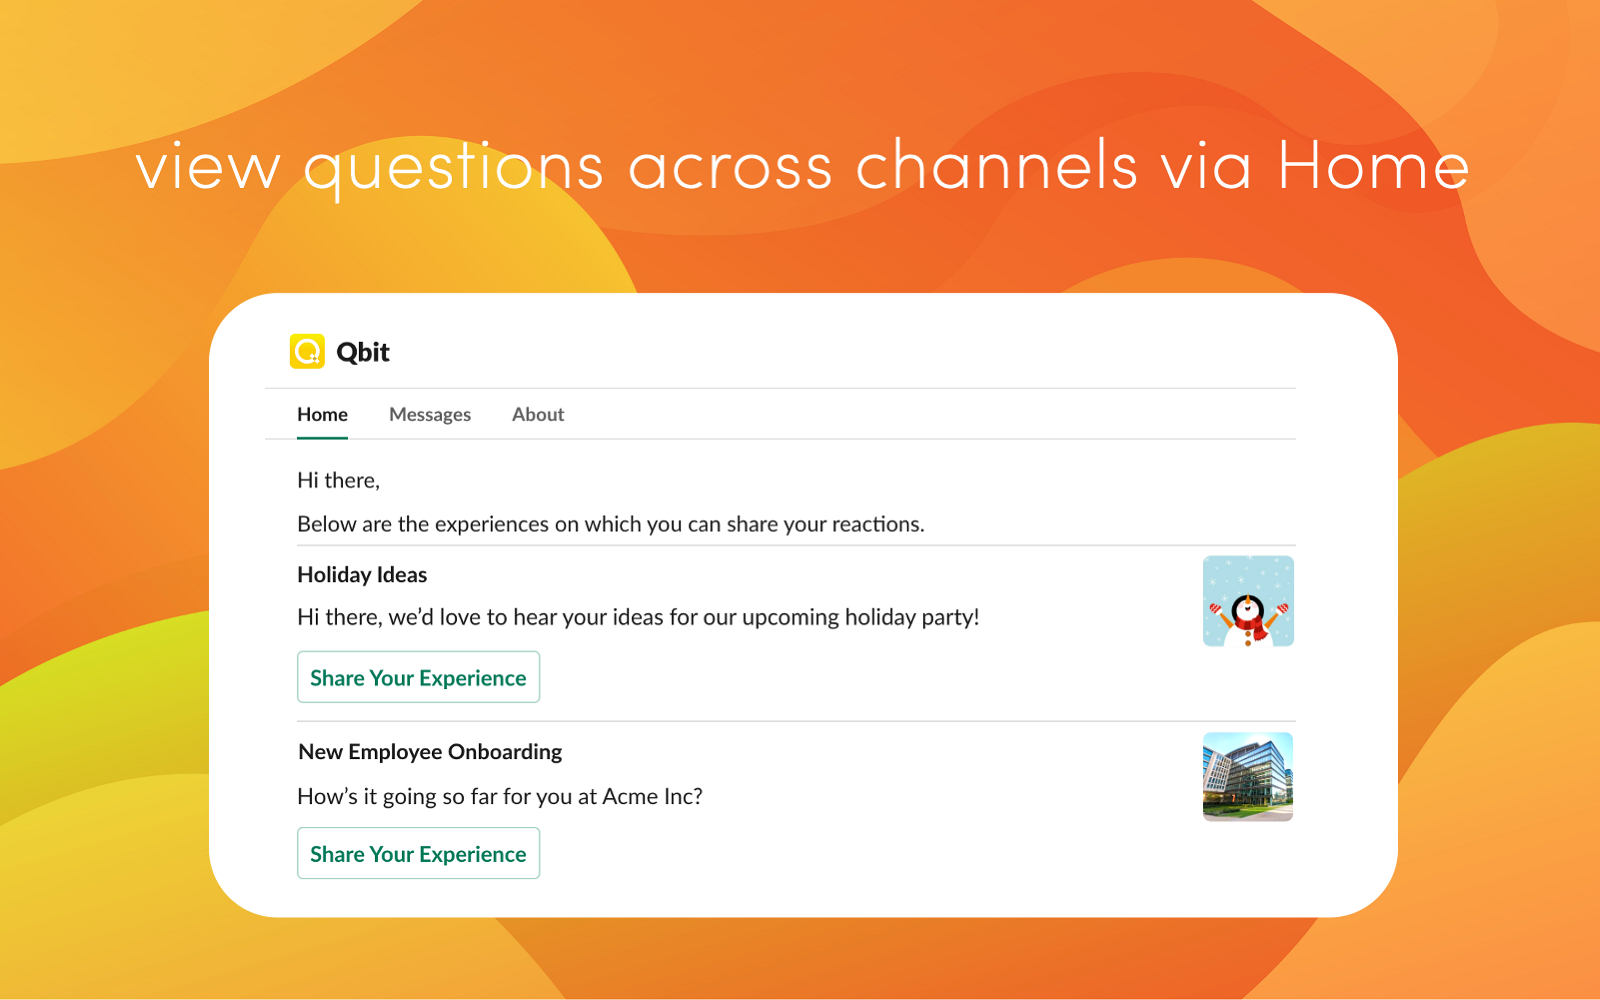Click the "Below are the experiences" intro text

coord(610,524)
